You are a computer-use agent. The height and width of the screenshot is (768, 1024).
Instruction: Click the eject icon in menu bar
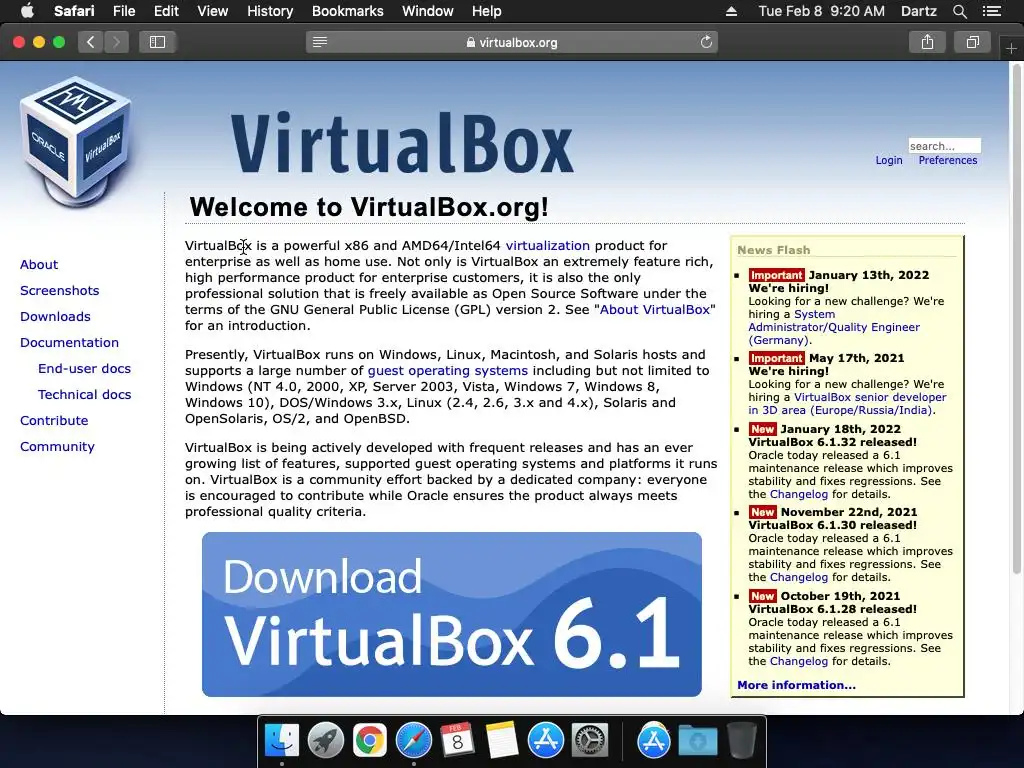(x=731, y=11)
